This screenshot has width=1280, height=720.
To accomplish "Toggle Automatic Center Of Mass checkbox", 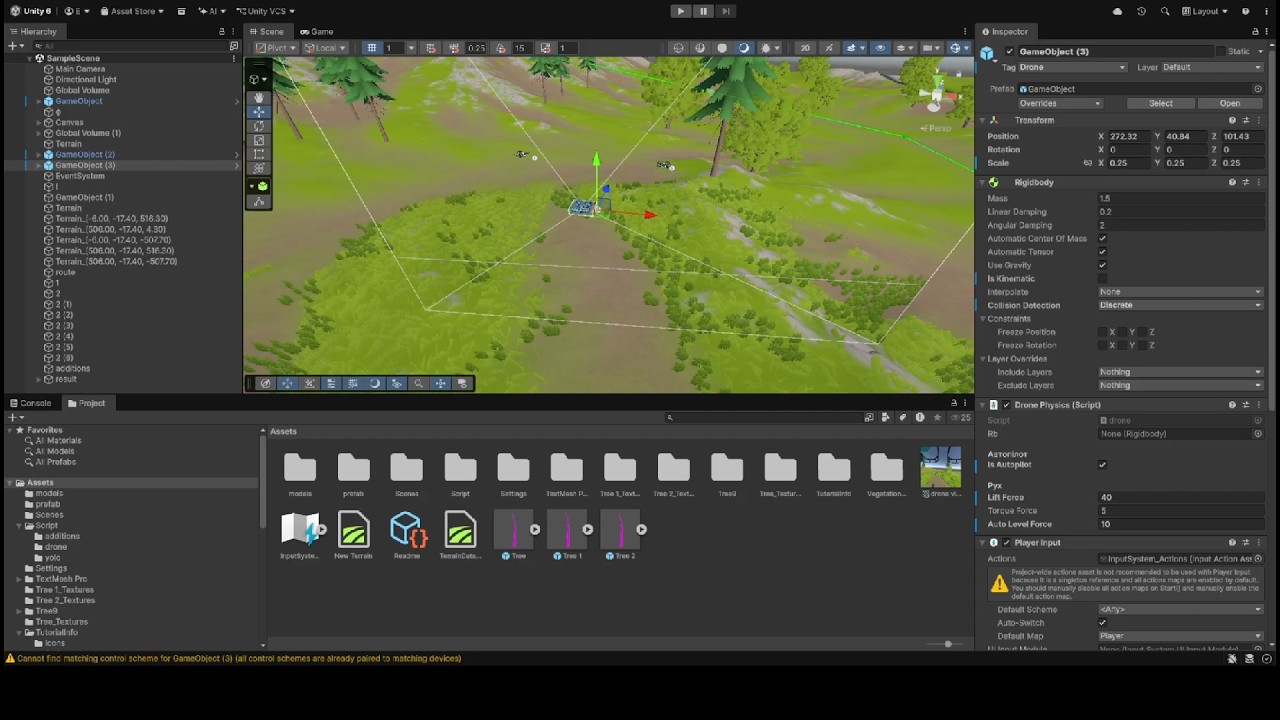I will coord(1102,239).
